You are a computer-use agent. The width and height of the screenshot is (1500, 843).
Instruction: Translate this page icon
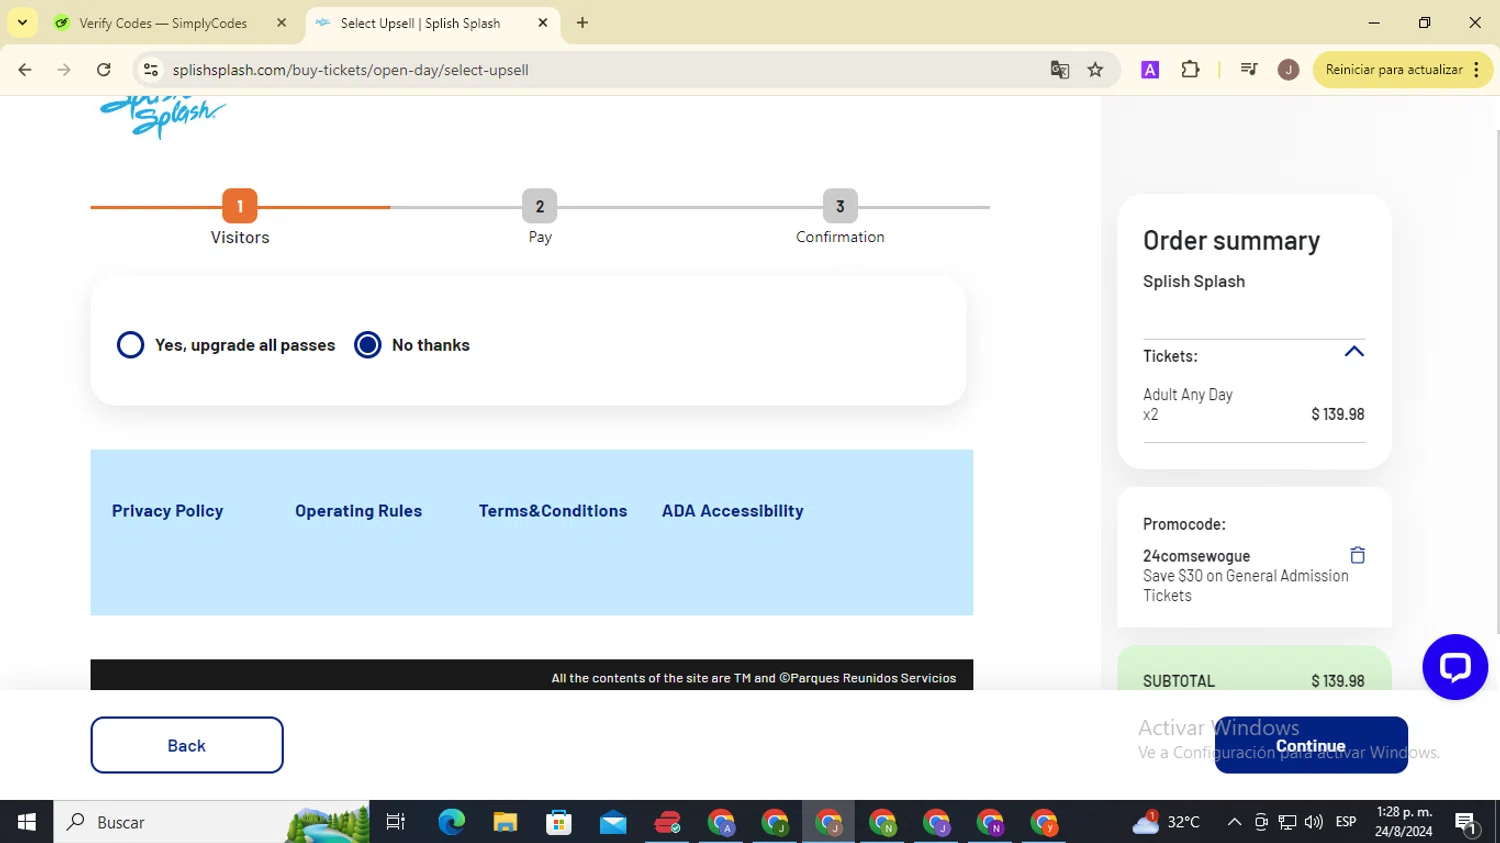tap(1060, 70)
